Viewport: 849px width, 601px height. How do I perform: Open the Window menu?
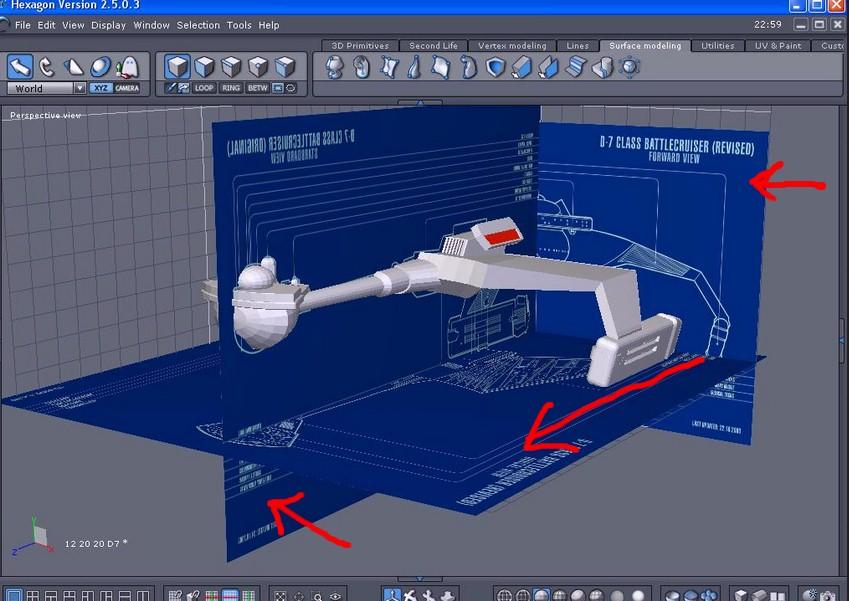click(152, 25)
